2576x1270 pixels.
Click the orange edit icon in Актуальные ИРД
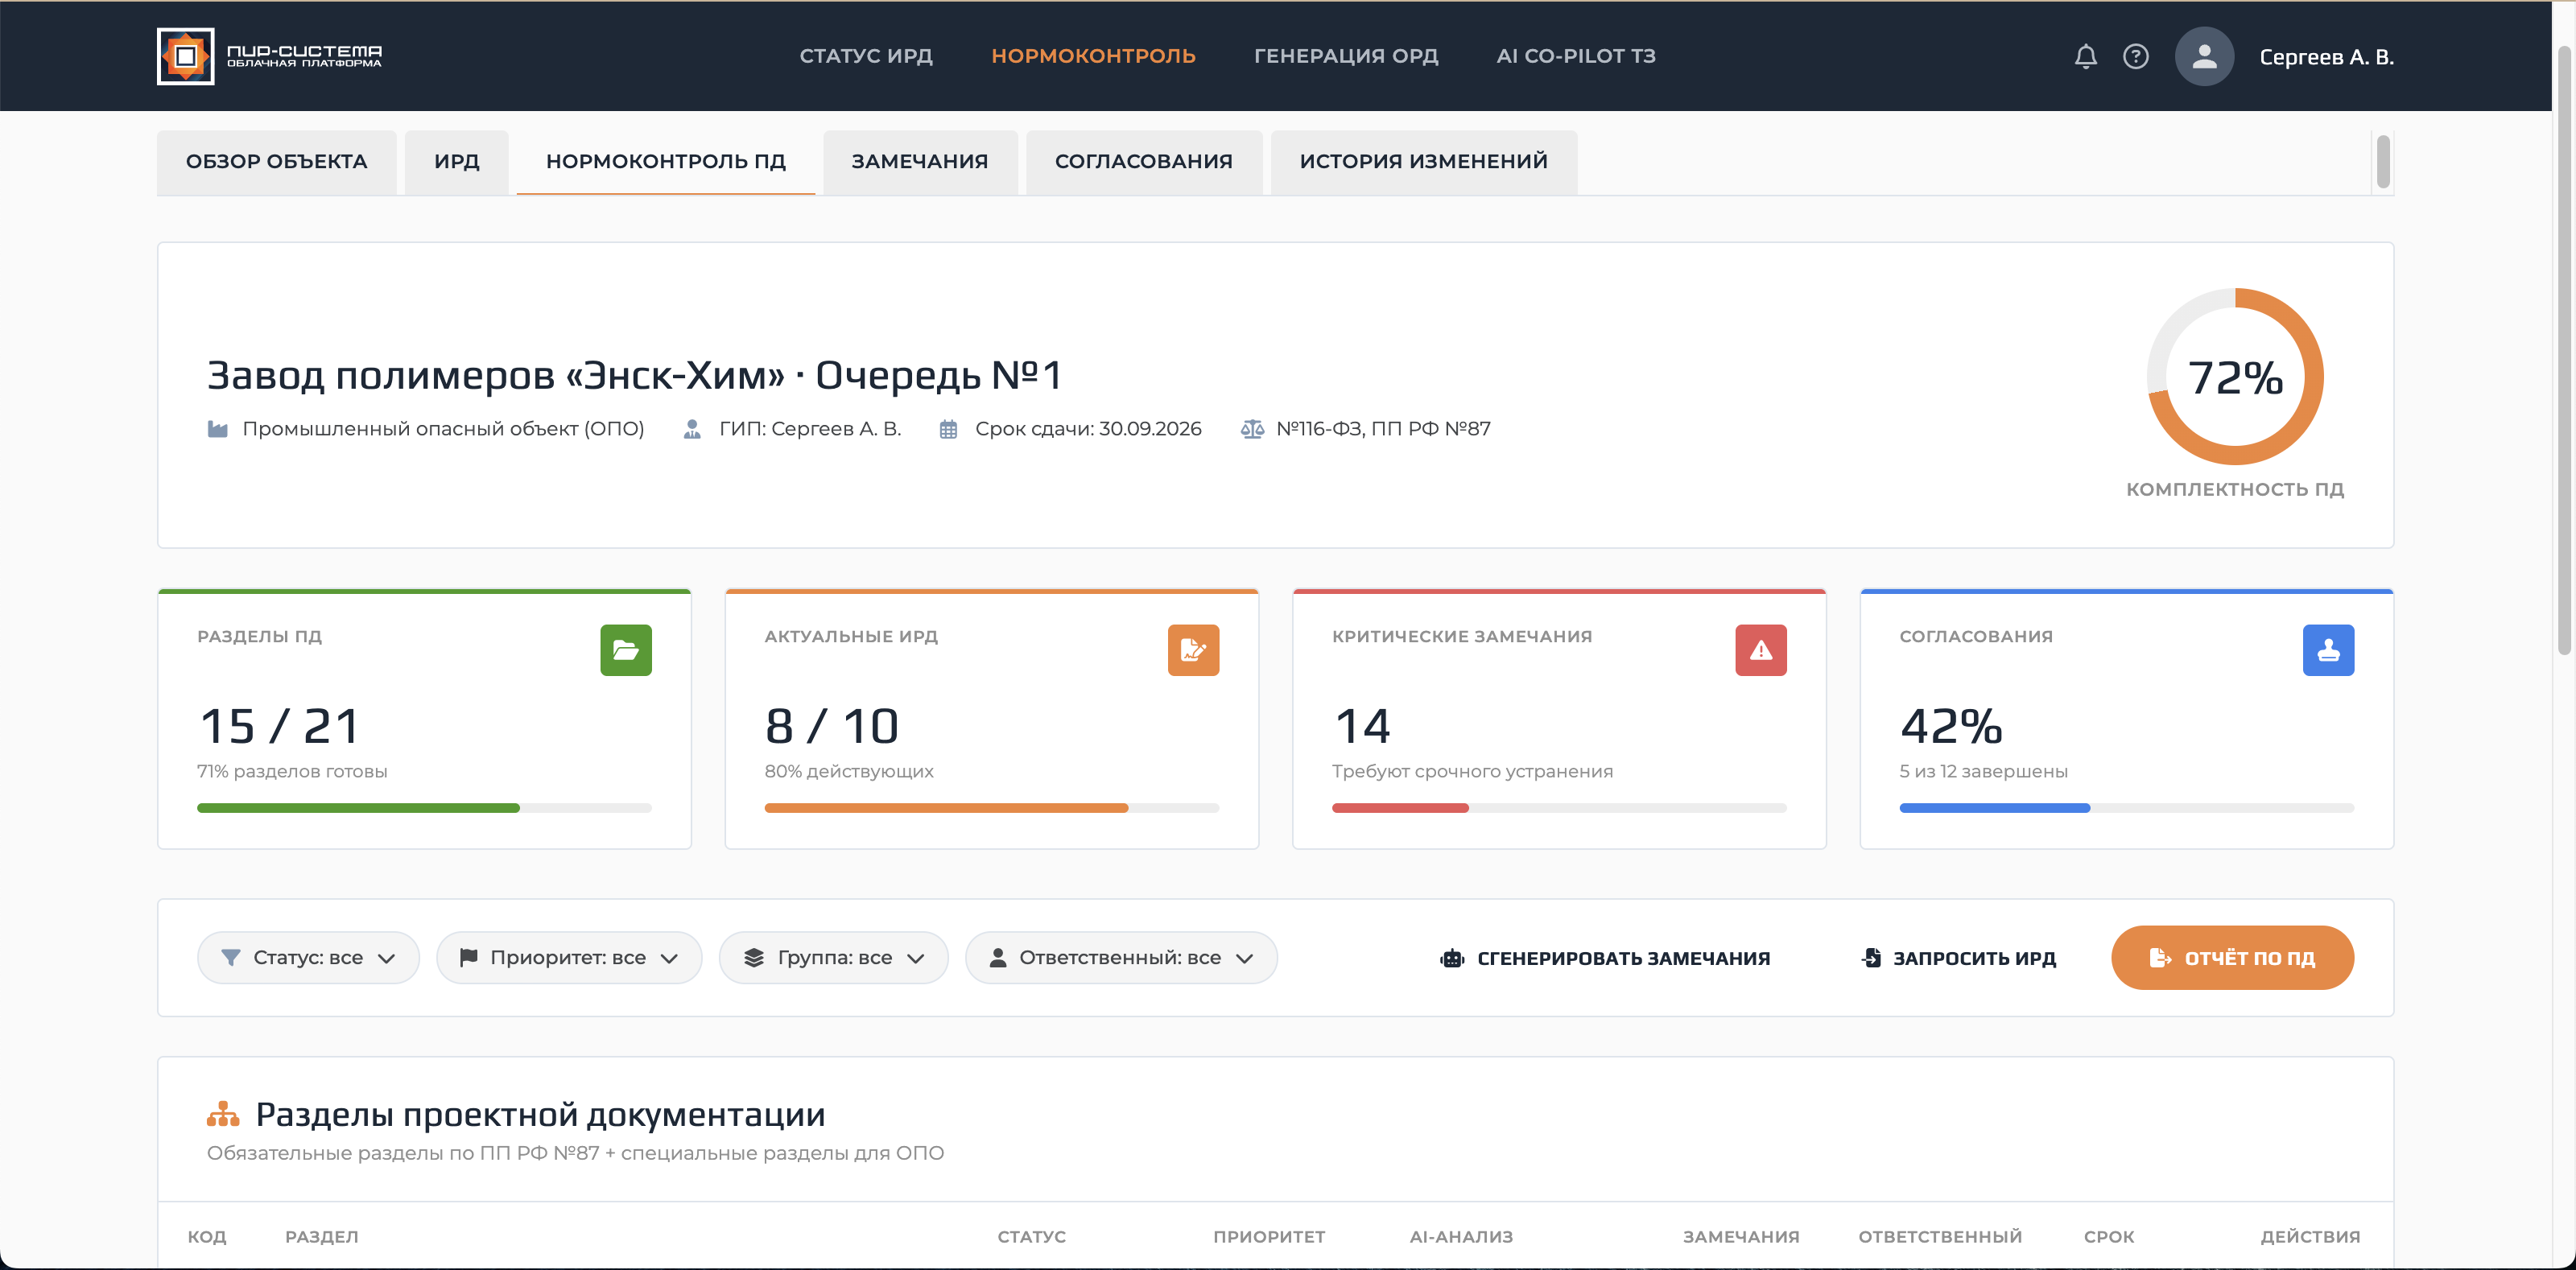coord(1193,650)
